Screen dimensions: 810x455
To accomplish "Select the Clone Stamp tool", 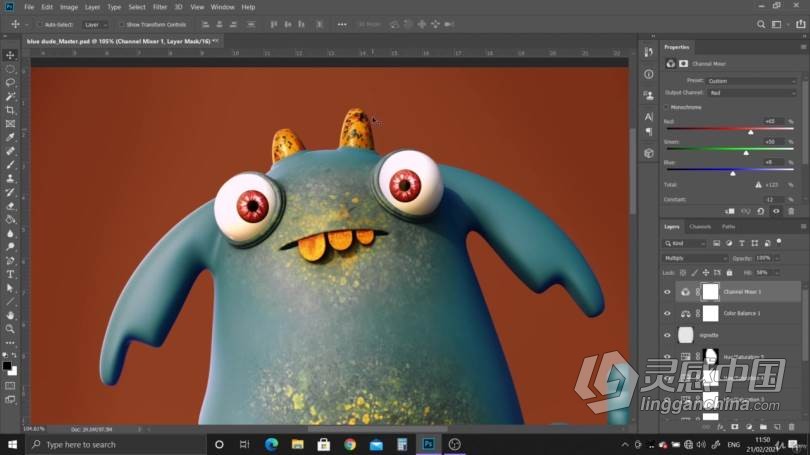I will tap(10, 178).
